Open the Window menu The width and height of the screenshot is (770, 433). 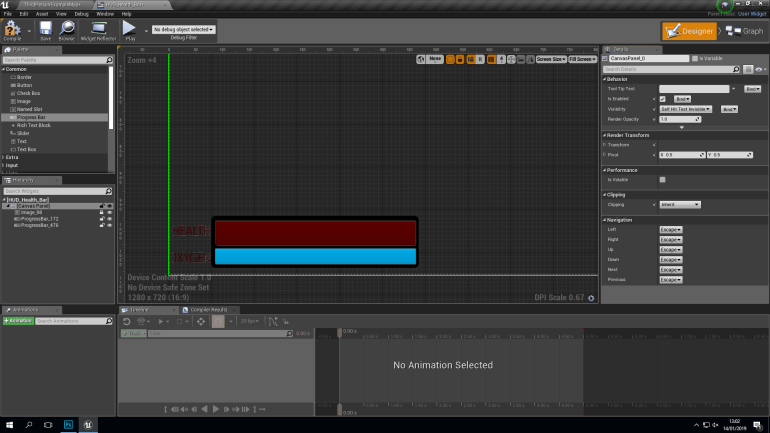point(105,14)
